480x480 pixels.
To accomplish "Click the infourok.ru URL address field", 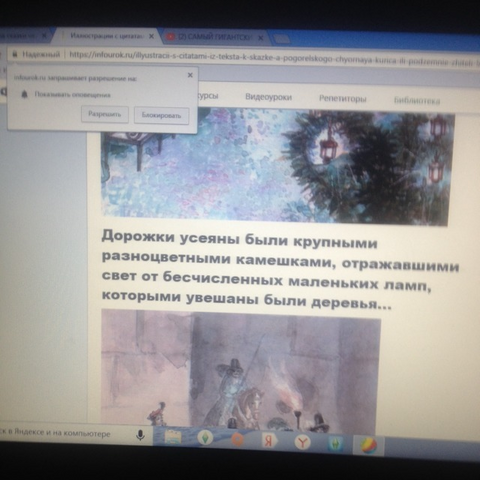I will click(273, 58).
